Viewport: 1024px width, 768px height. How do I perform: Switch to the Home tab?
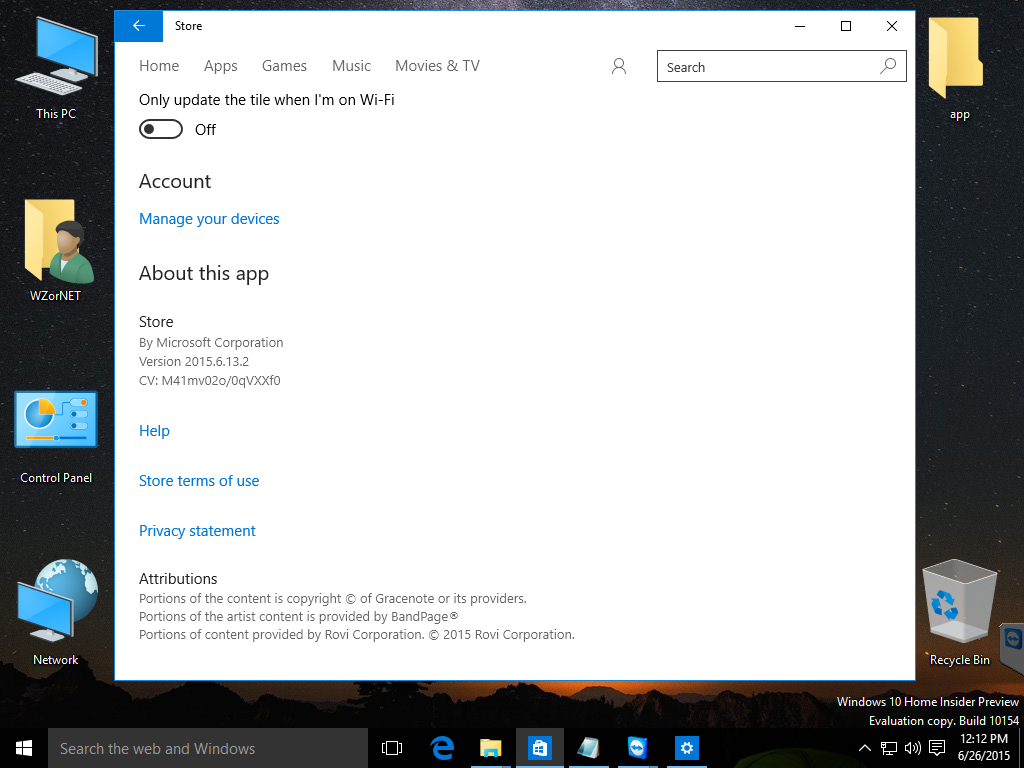coord(159,66)
